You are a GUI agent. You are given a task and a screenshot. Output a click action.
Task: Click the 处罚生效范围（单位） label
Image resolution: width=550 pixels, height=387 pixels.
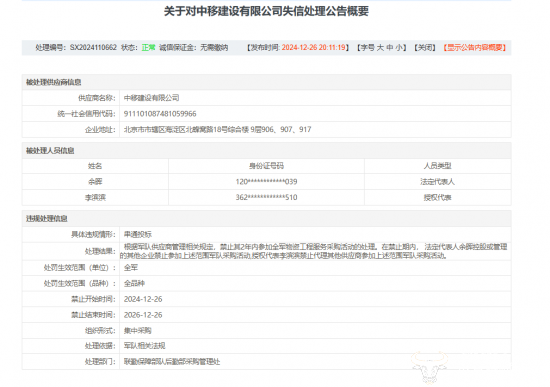pos(80,268)
